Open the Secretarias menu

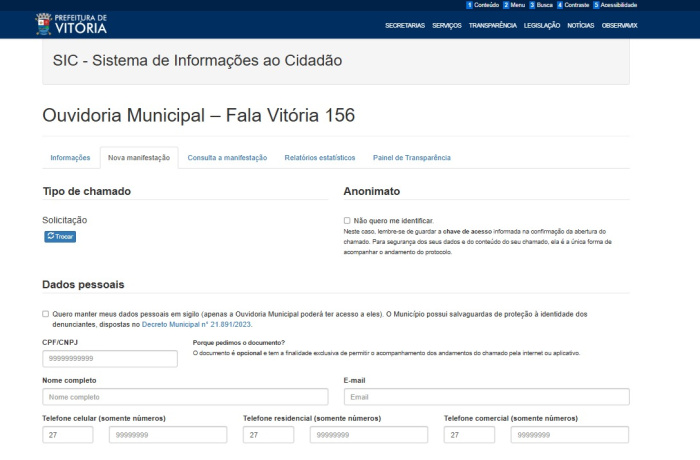(405, 25)
